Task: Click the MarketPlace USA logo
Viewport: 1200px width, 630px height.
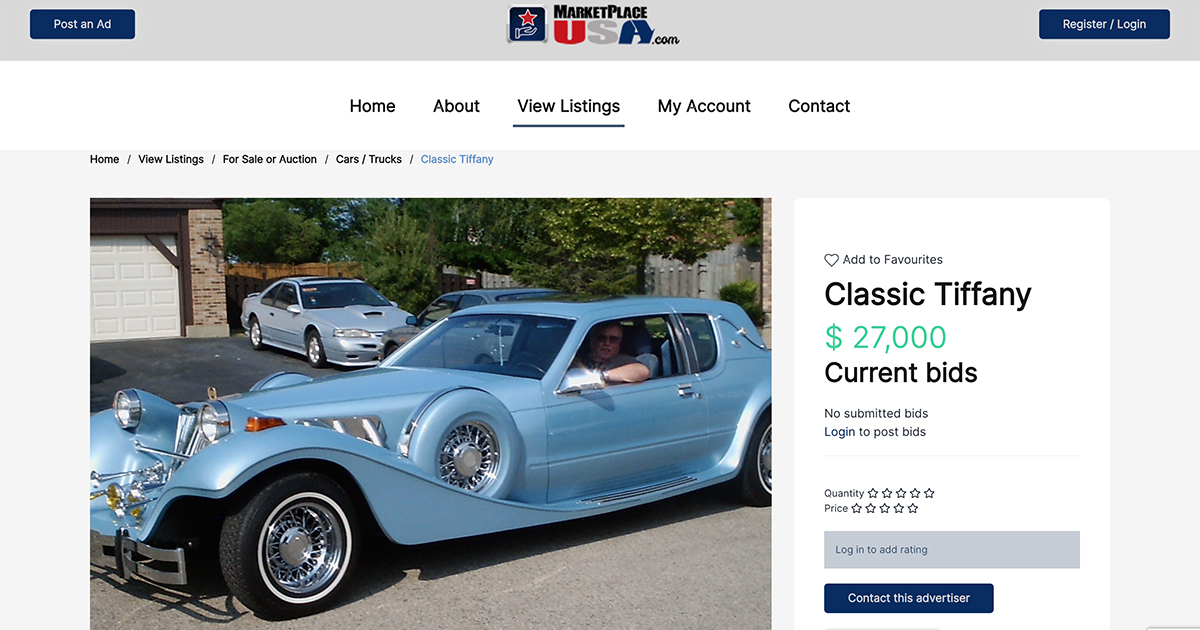Action: pos(594,26)
